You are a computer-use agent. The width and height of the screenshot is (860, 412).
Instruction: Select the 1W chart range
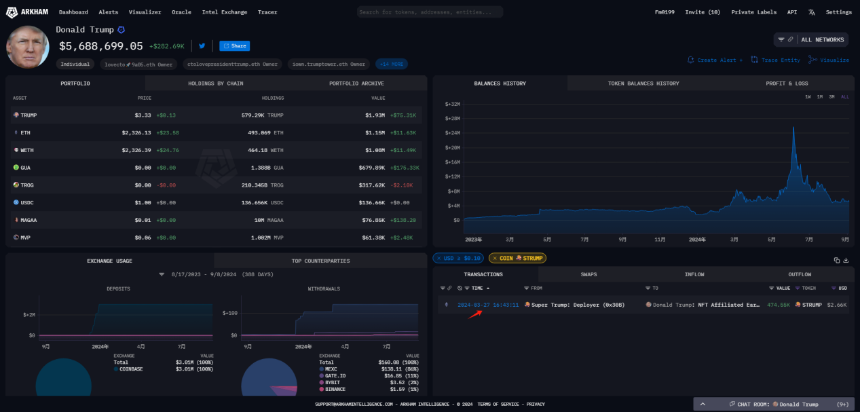tap(808, 97)
